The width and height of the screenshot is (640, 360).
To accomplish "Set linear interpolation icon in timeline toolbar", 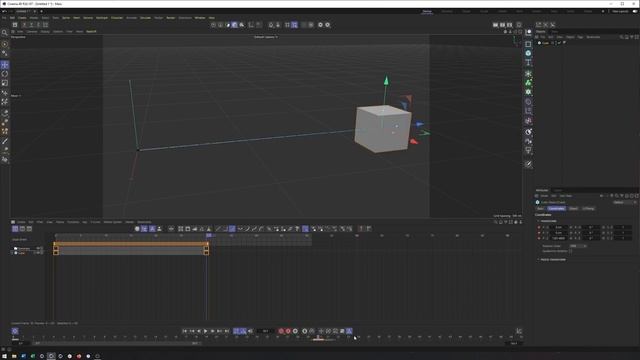I will coord(218,229).
